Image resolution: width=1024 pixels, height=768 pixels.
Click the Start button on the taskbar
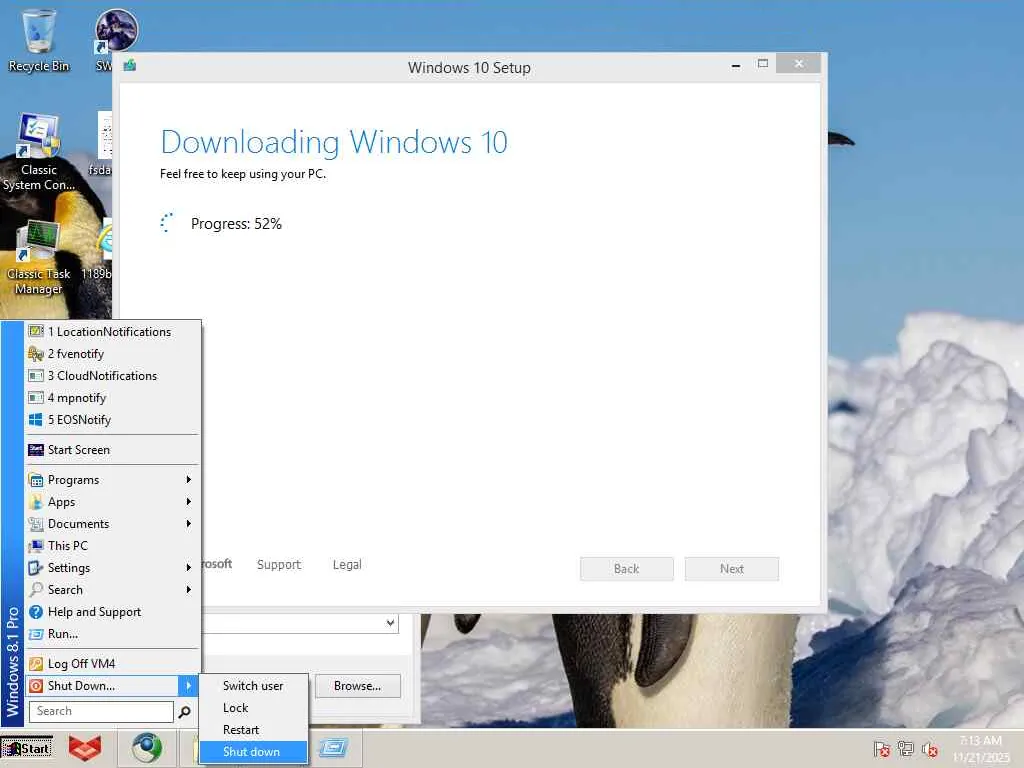point(27,748)
